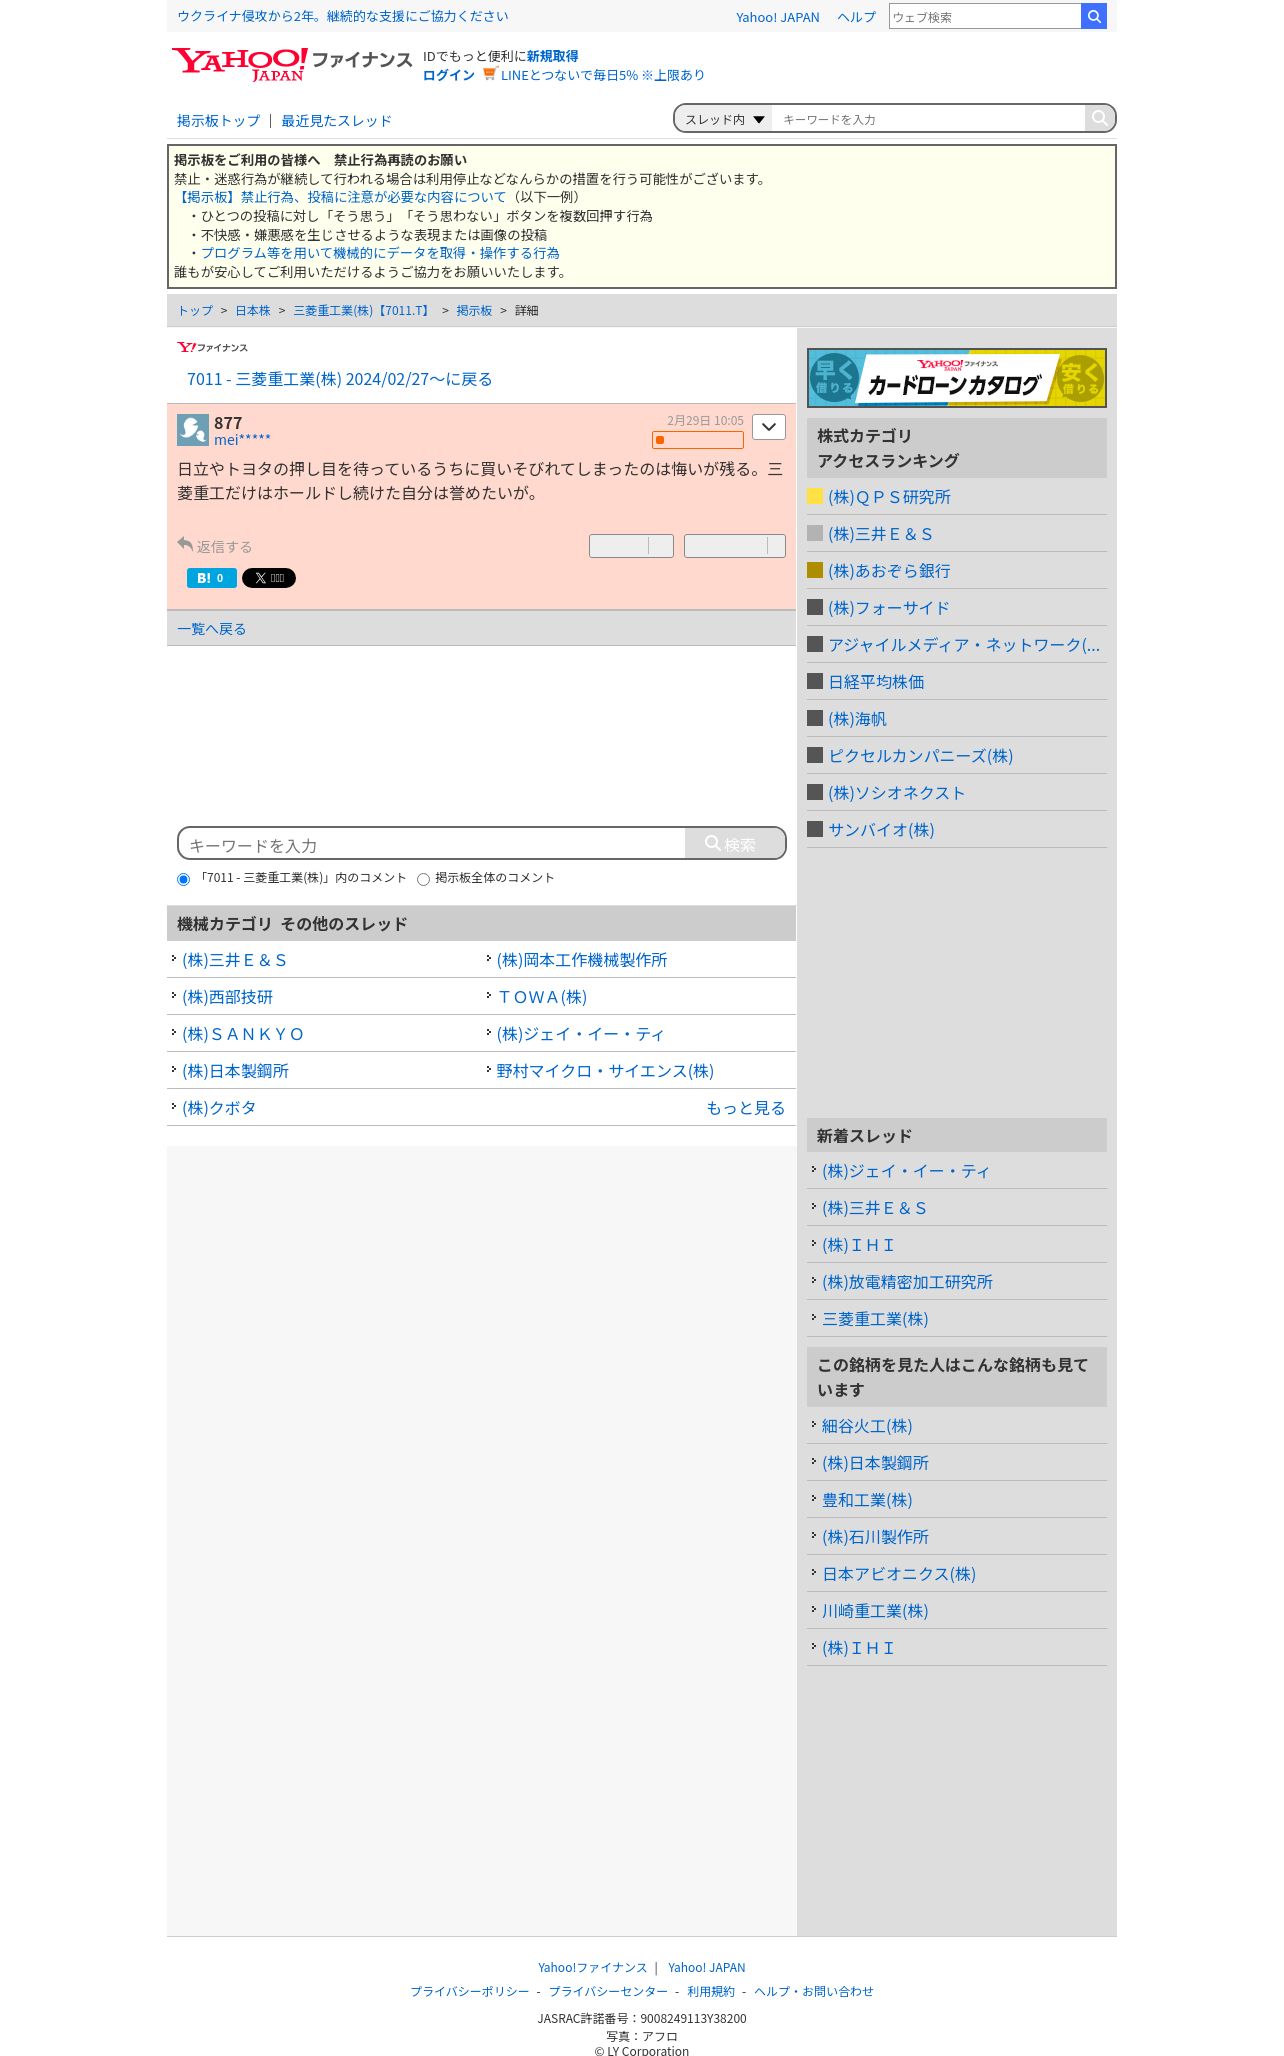The width and height of the screenshot is (1284, 2056).
Task: Open (株)QPS研究所 in access ranking
Action: click(x=889, y=497)
